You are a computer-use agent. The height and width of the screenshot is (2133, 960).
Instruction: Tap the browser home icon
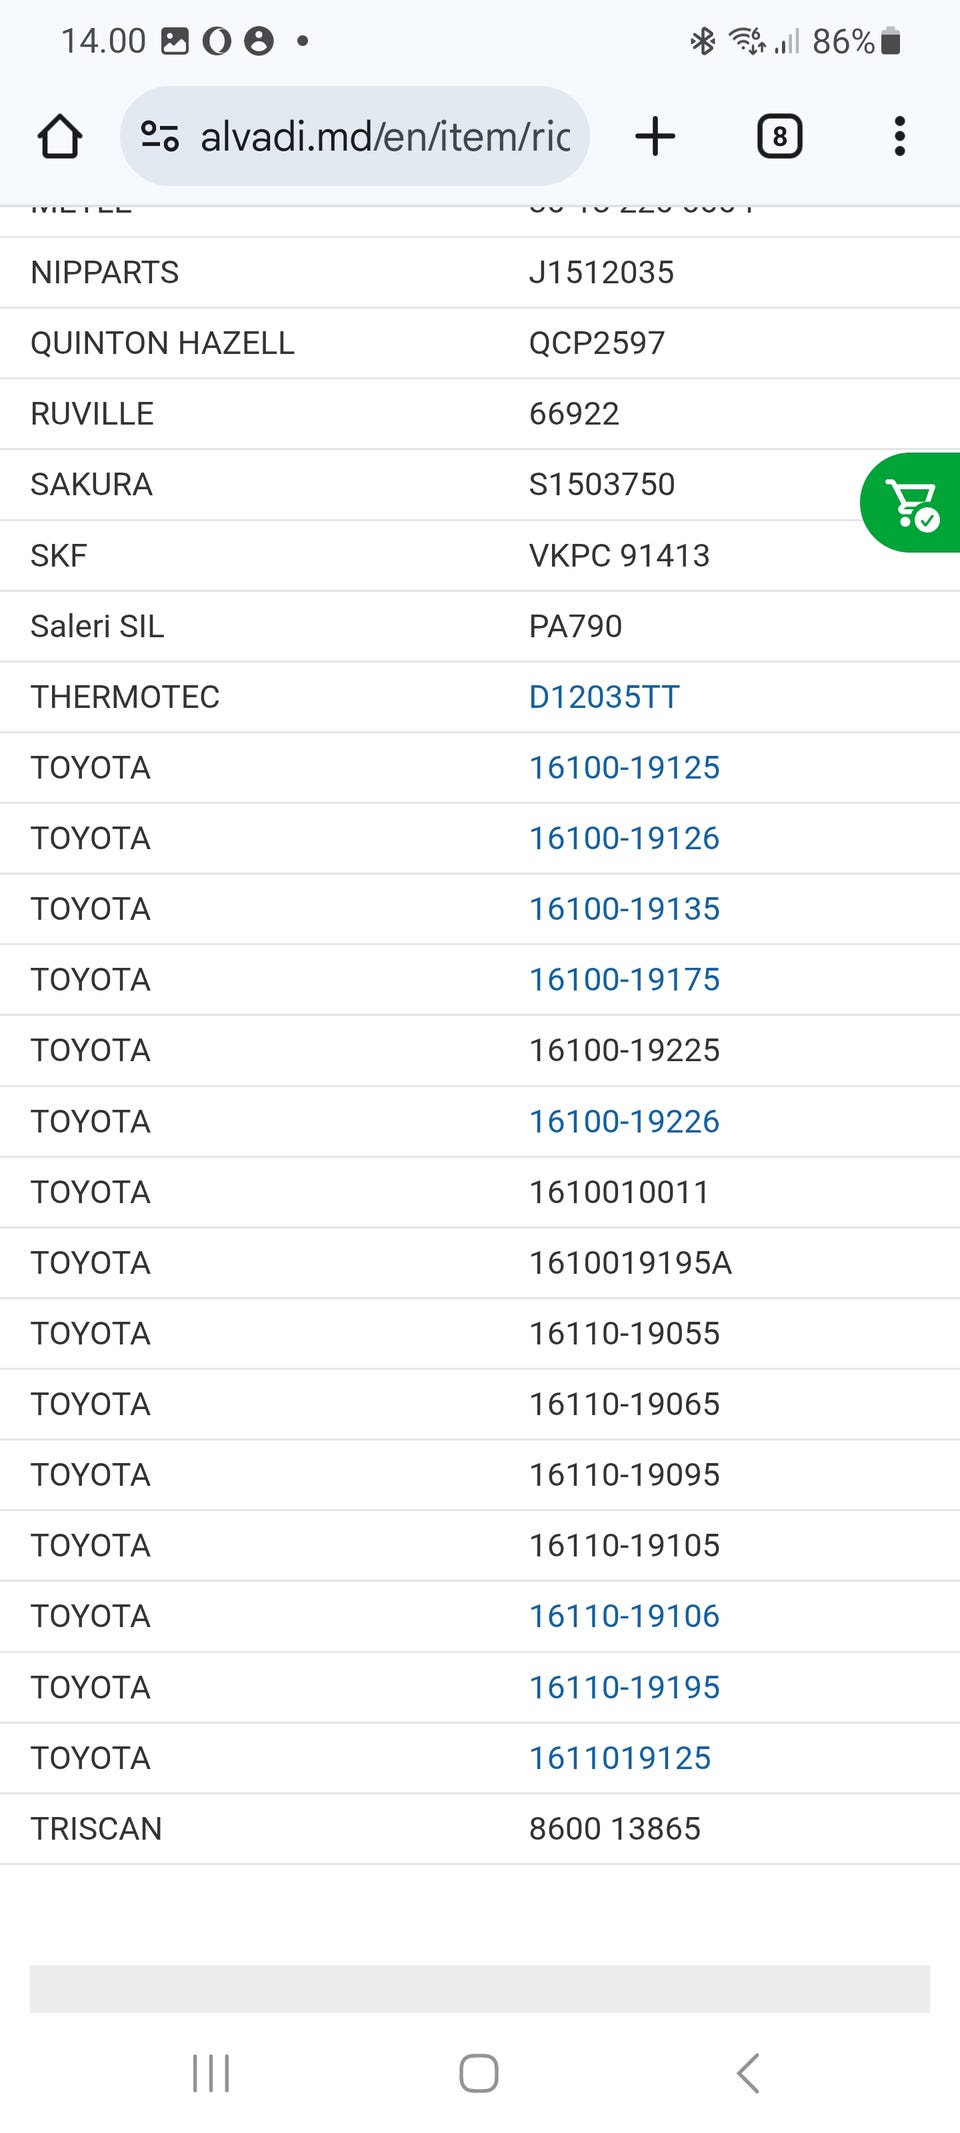59,136
